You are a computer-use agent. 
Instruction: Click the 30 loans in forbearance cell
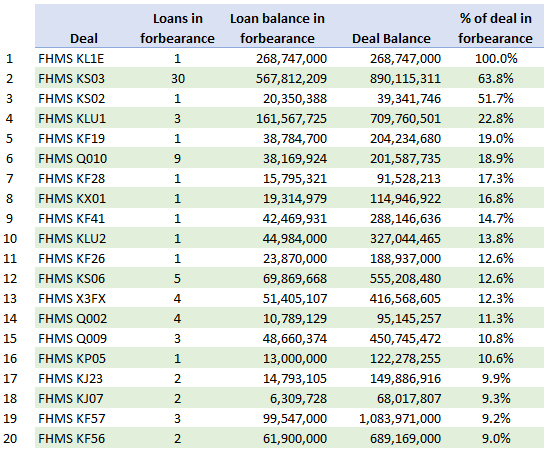[178, 78]
